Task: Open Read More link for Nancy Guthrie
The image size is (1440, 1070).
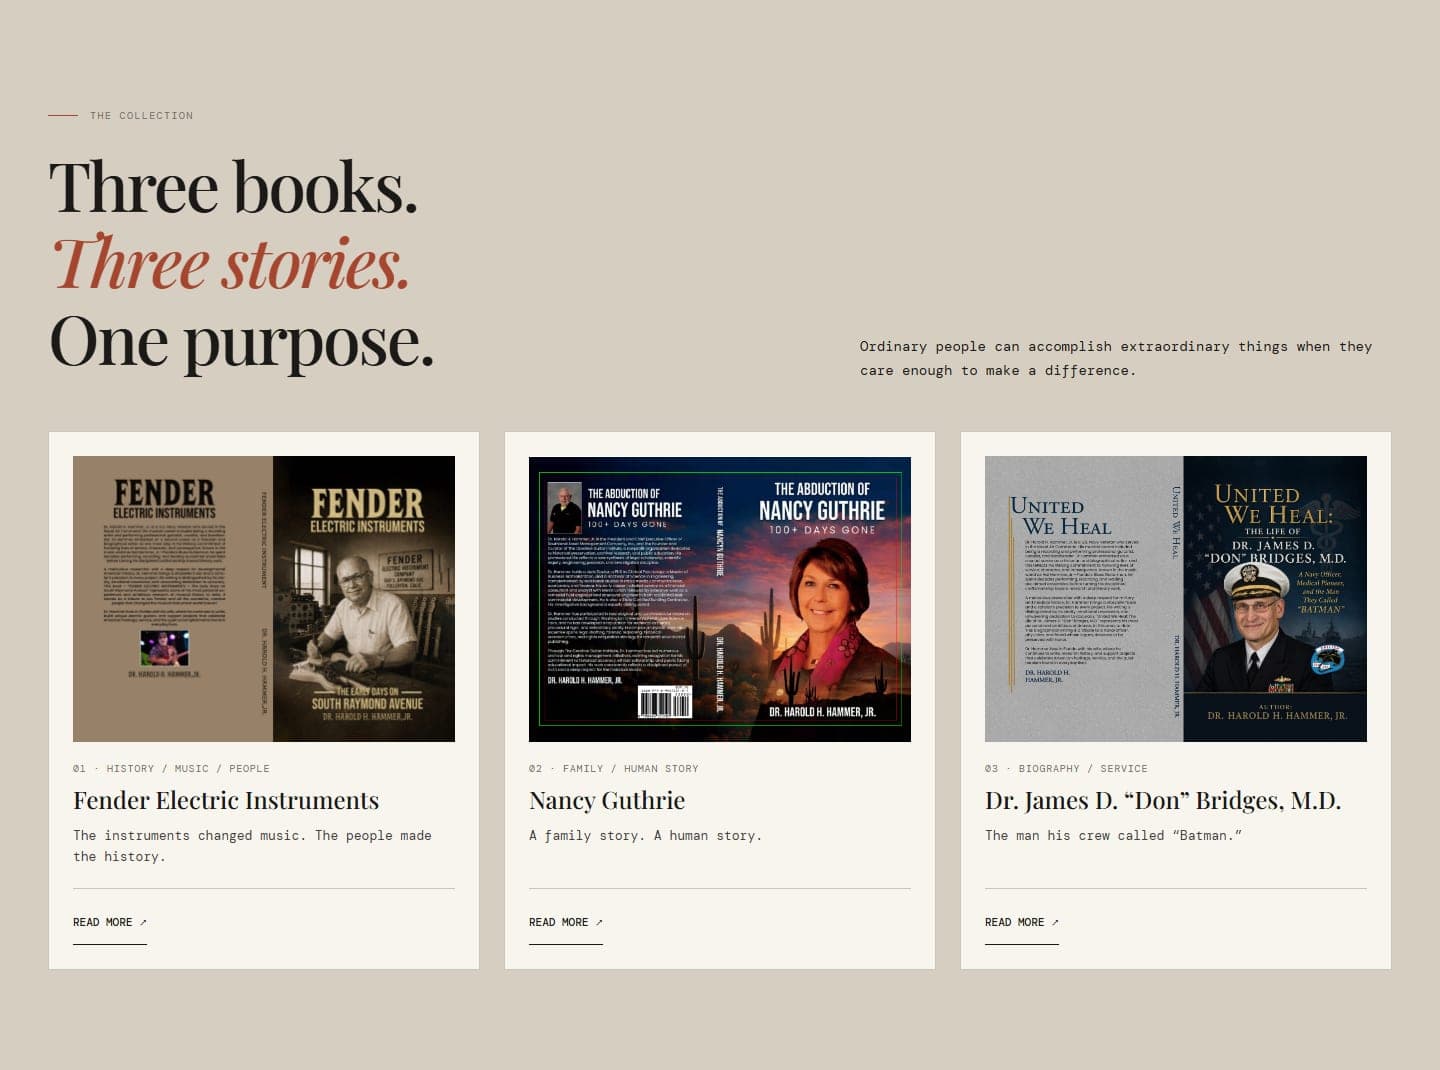Action: 566,923
